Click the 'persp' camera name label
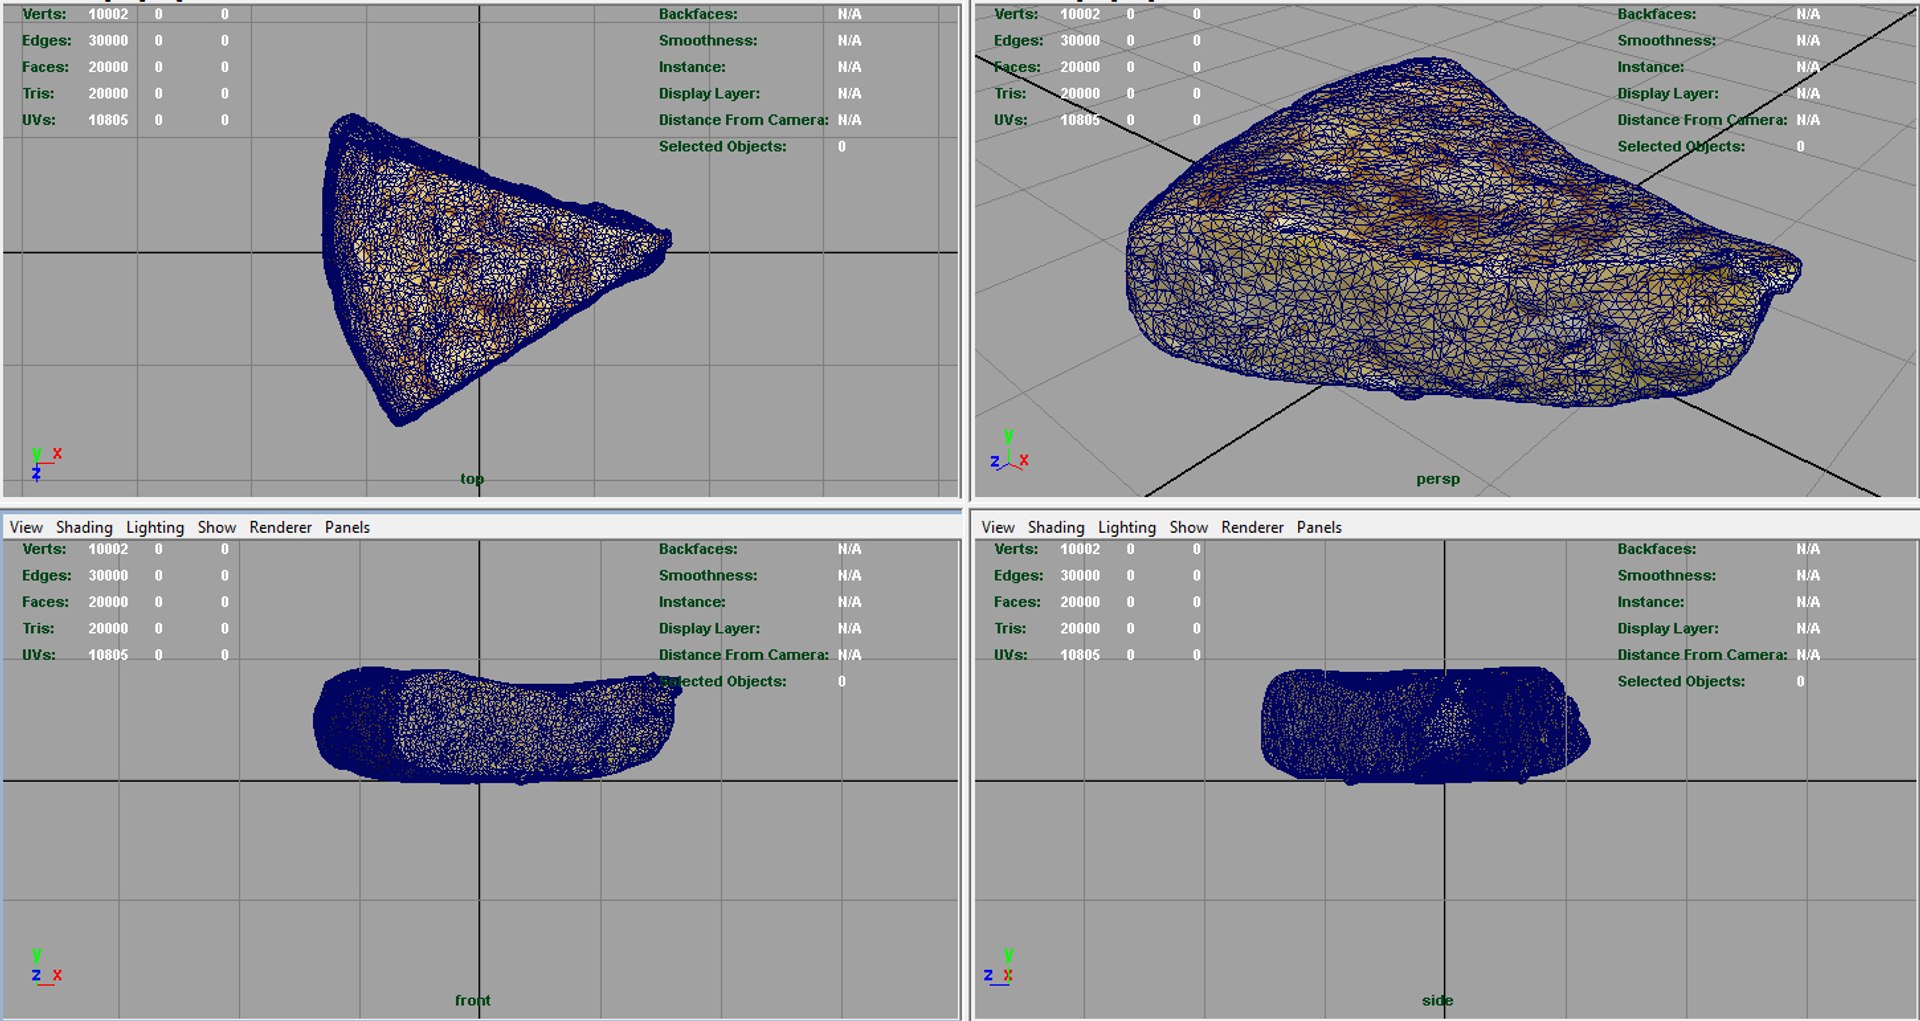This screenshot has height=1021, width=1920. point(1438,479)
